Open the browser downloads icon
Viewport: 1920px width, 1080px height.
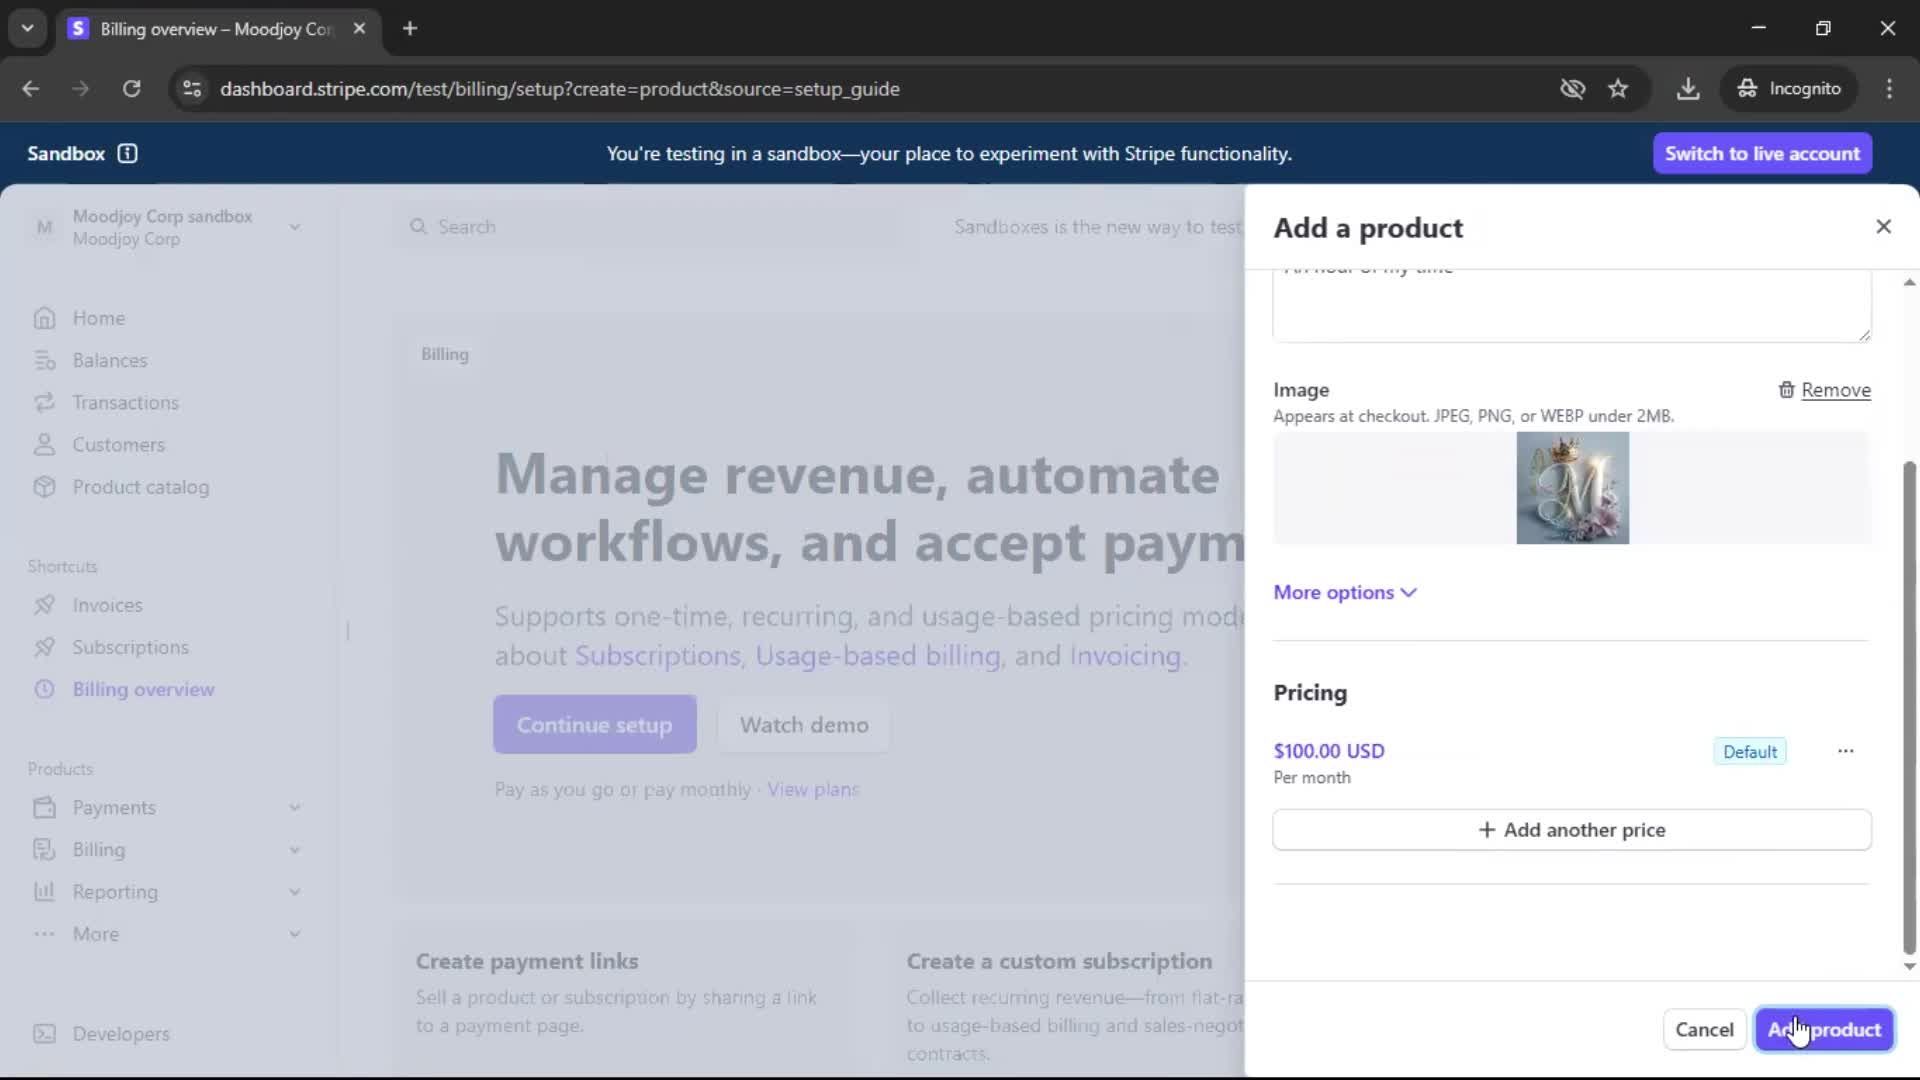tap(1688, 89)
